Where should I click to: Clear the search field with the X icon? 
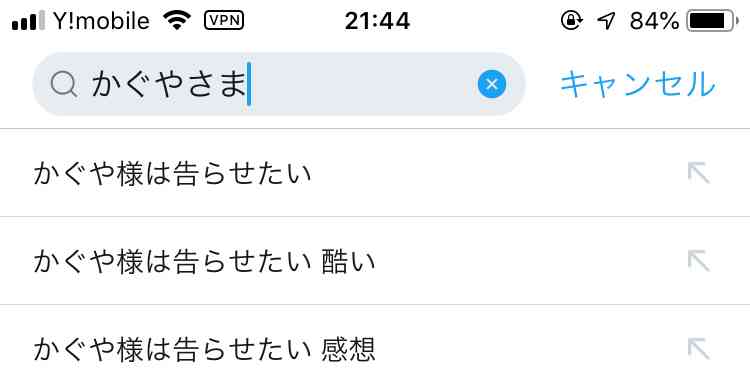491,84
